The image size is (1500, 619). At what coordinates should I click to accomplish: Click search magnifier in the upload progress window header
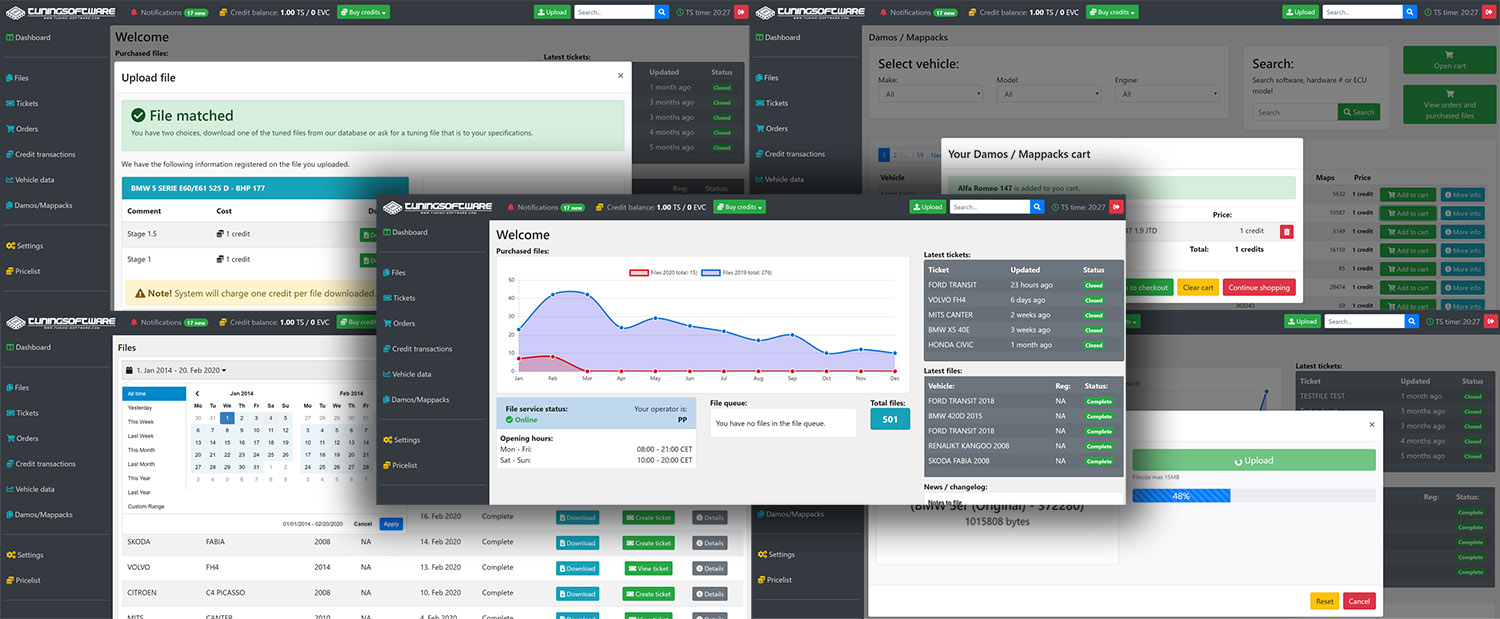tap(1411, 322)
